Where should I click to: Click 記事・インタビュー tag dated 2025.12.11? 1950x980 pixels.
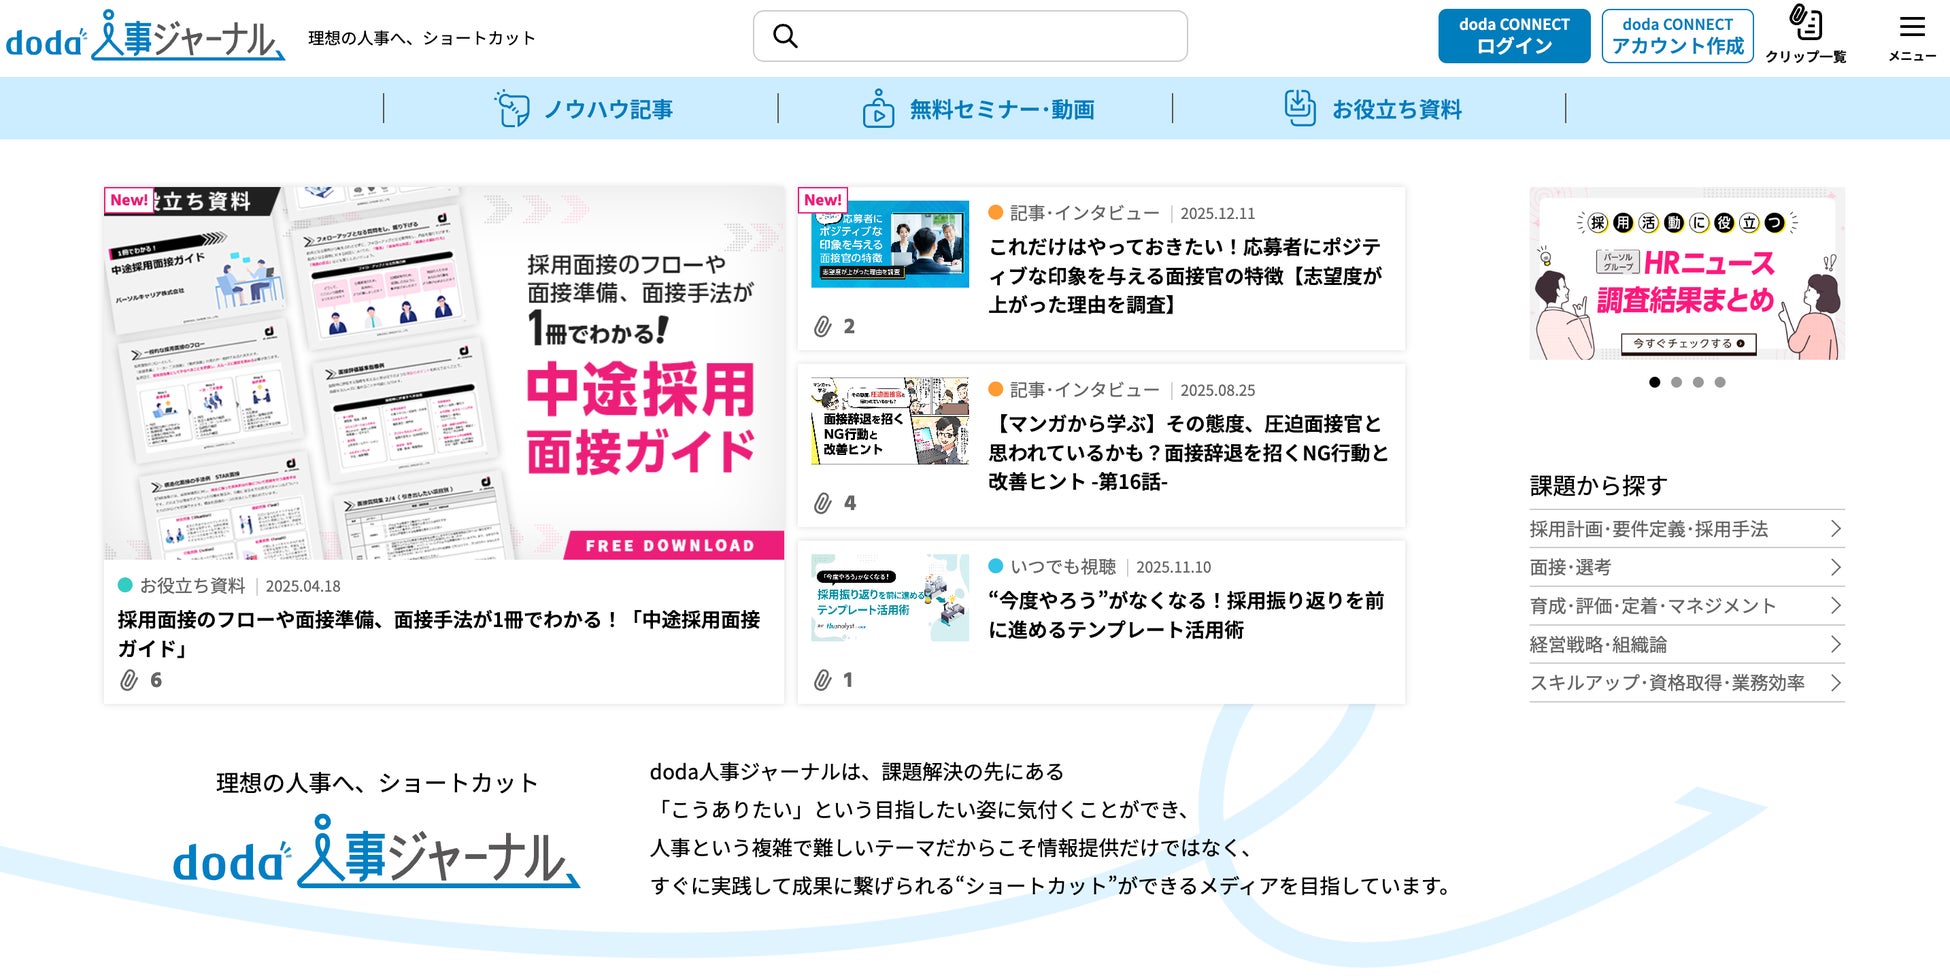pyautogui.click(x=1075, y=213)
